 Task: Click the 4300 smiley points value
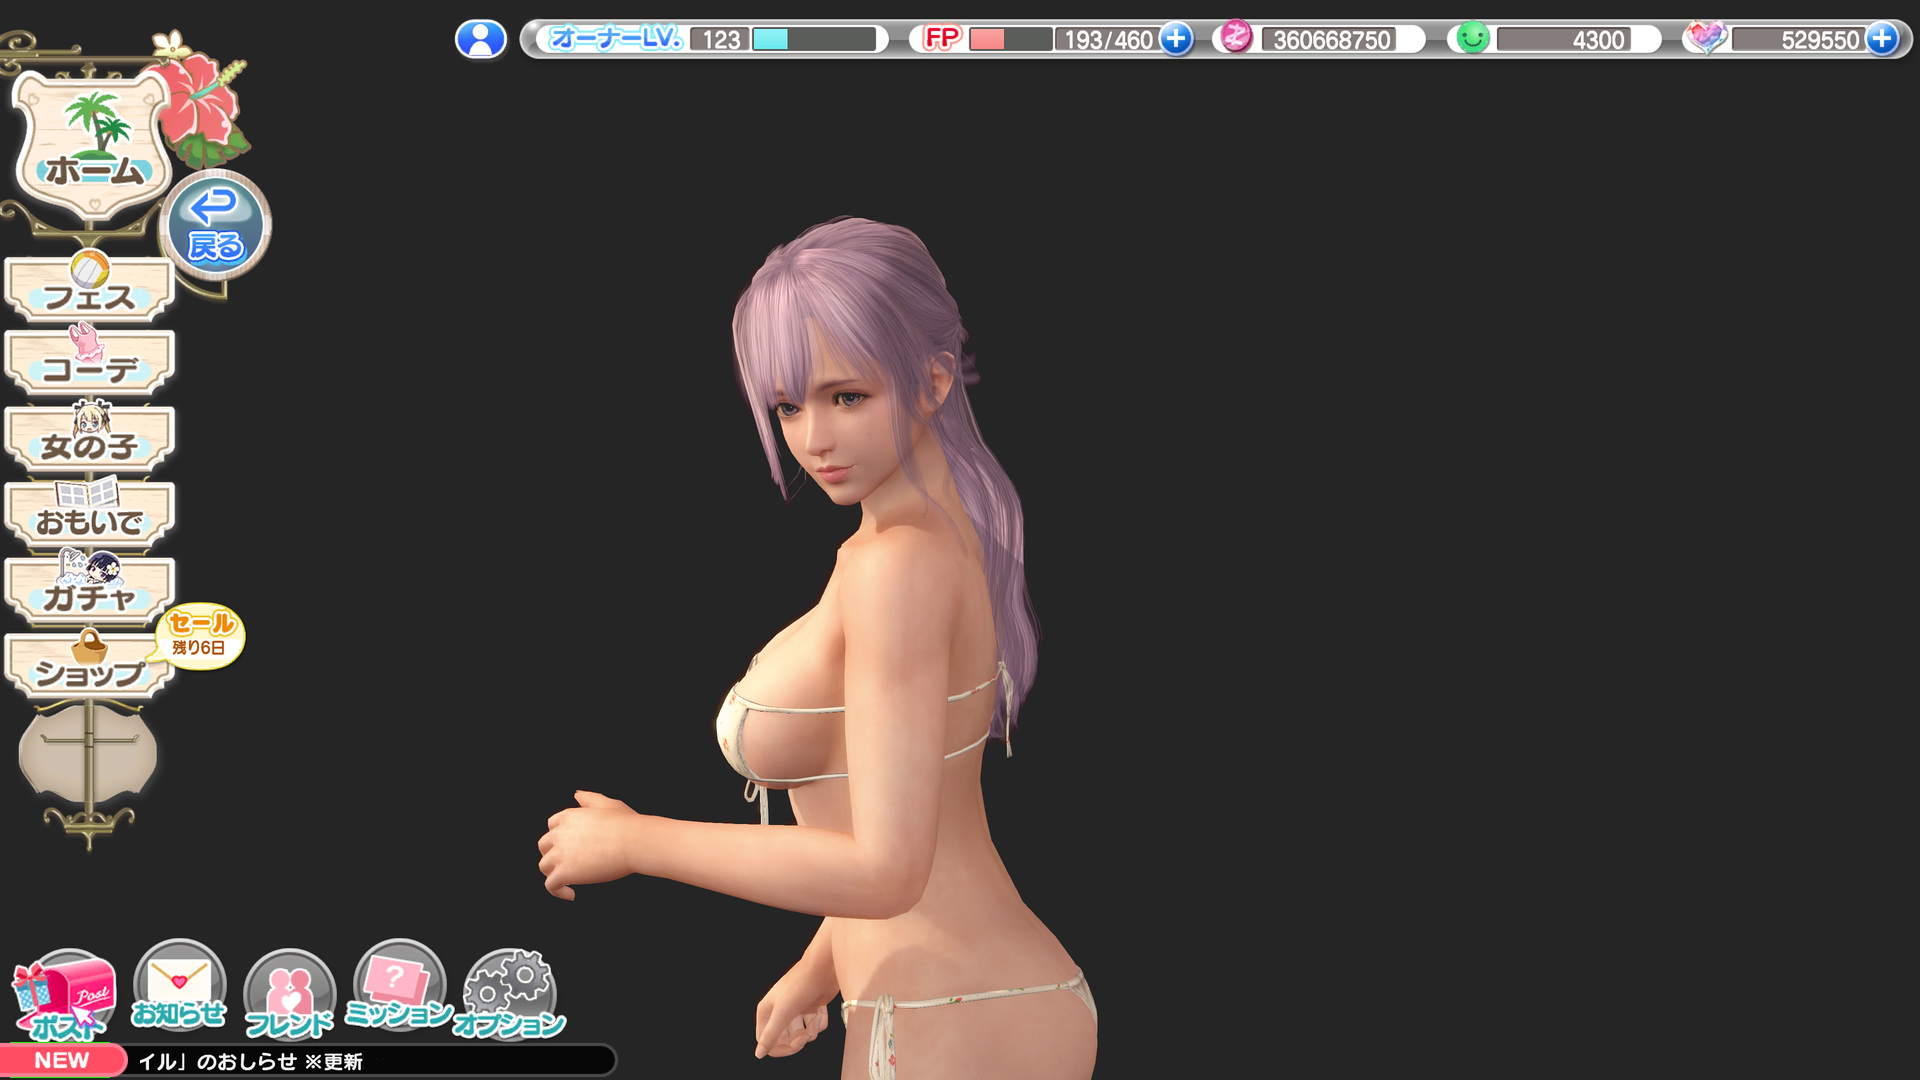pyautogui.click(x=1598, y=40)
